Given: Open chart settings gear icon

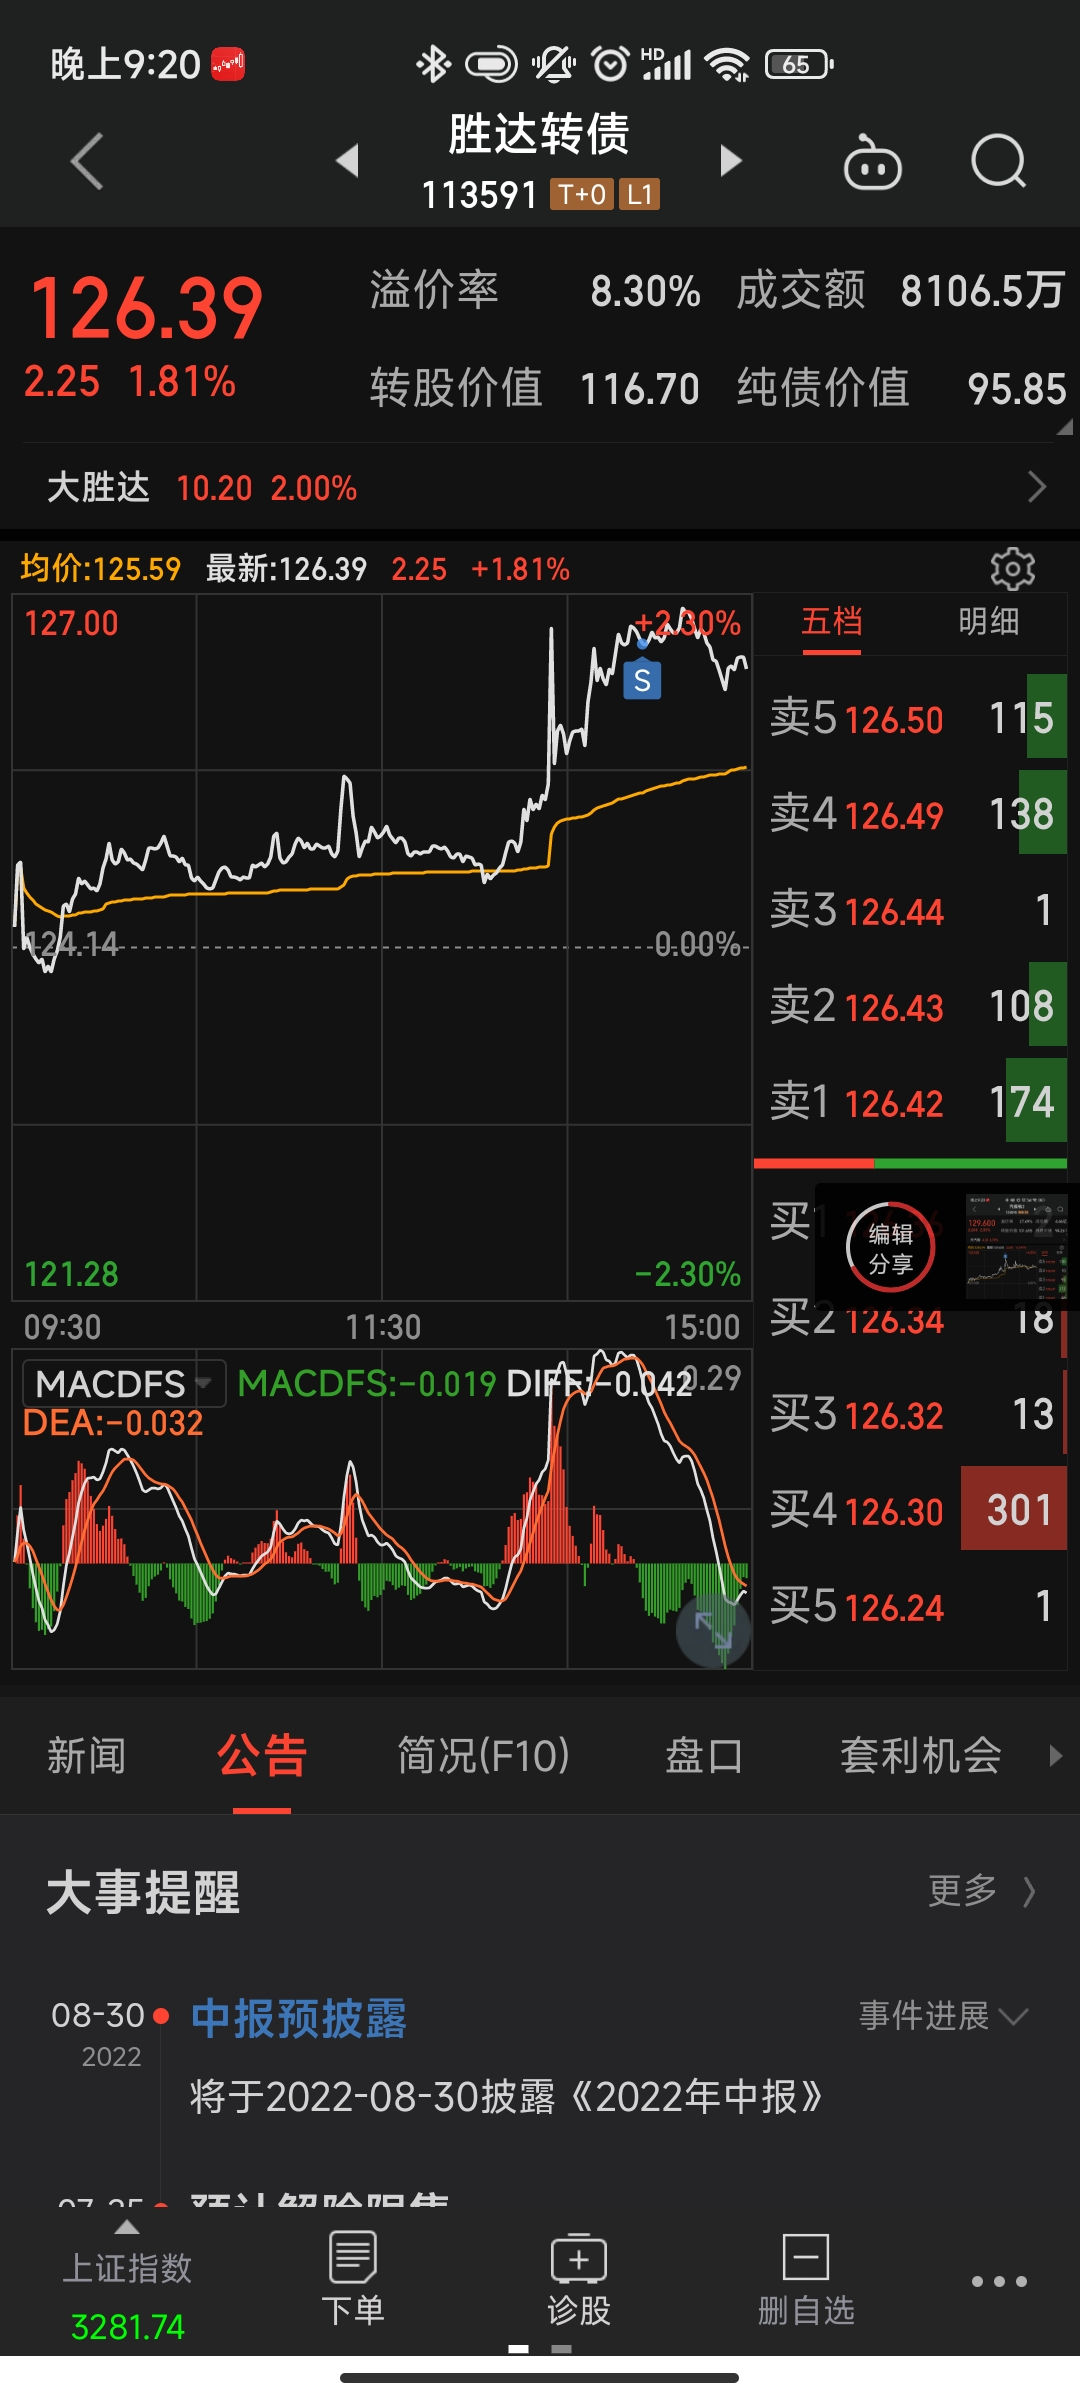Looking at the screenshot, I should click(1012, 569).
